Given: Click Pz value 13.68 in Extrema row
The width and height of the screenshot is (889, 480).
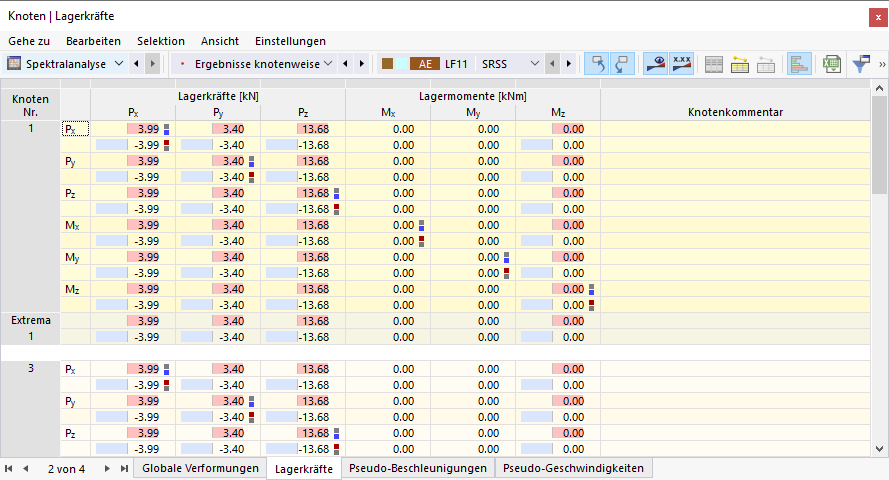Looking at the screenshot, I should click(x=303, y=321).
